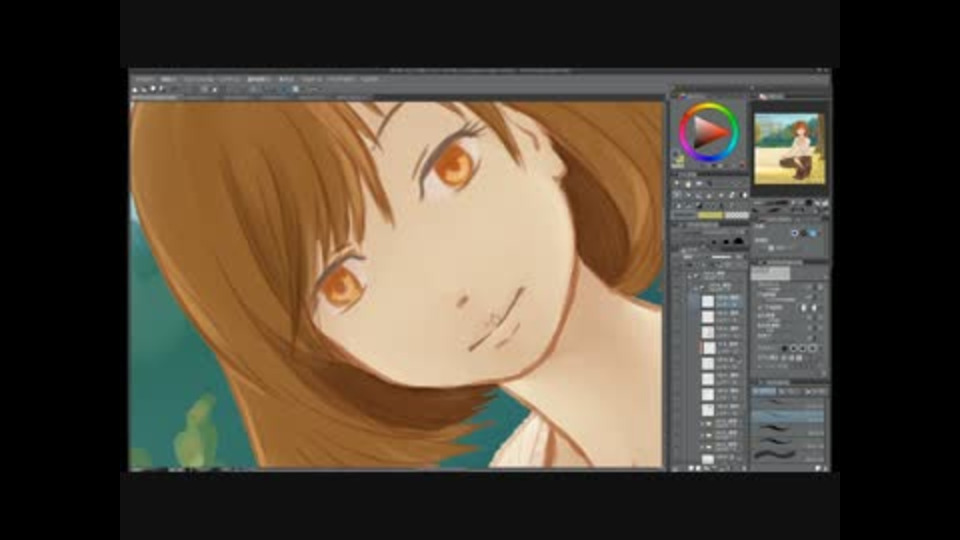Screen dimensions: 960x540
Task: Choose the solid black anti-aliasing circle
Action: click(x=784, y=348)
